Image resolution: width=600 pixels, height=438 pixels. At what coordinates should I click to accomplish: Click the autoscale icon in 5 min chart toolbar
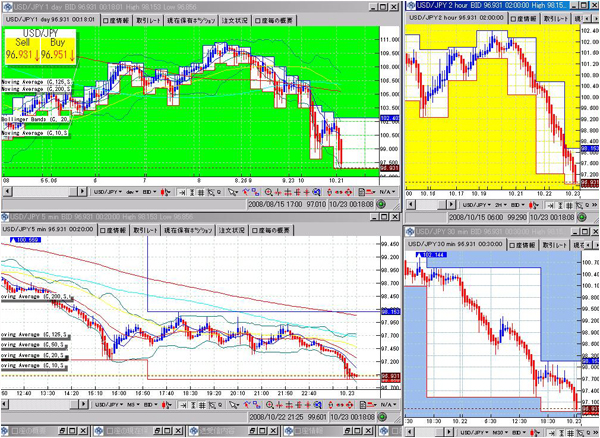[212, 404]
